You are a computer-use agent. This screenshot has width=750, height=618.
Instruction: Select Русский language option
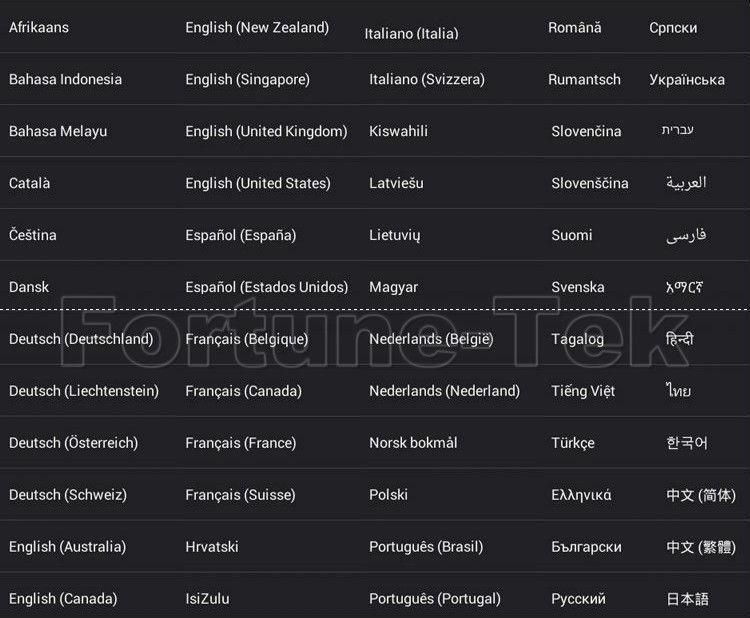pyautogui.click(x=578, y=599)
